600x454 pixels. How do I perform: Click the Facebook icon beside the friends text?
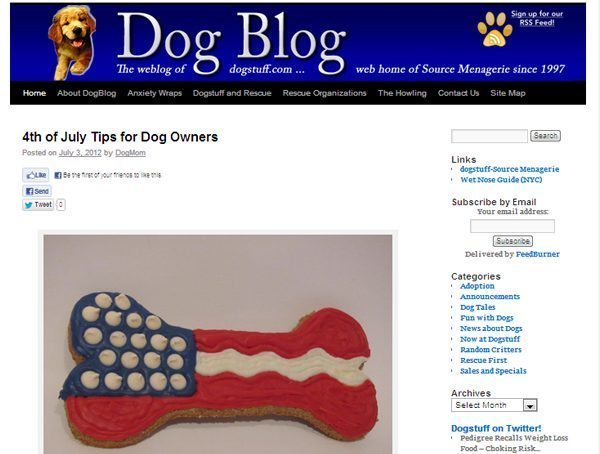point(58,175)
